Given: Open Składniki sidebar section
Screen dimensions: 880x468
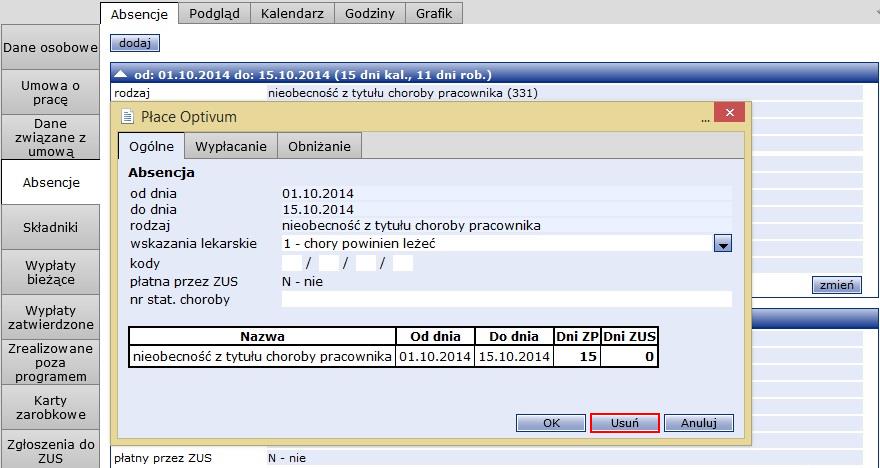Looking at the screenshot, I should coord(50,227).
